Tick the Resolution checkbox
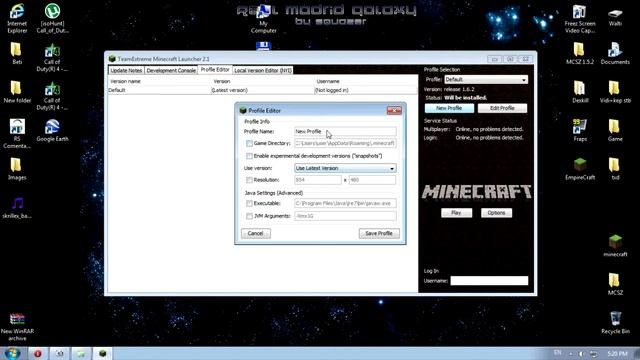The height and width of the screenshot is (360, 640). [x=249, y=180]
